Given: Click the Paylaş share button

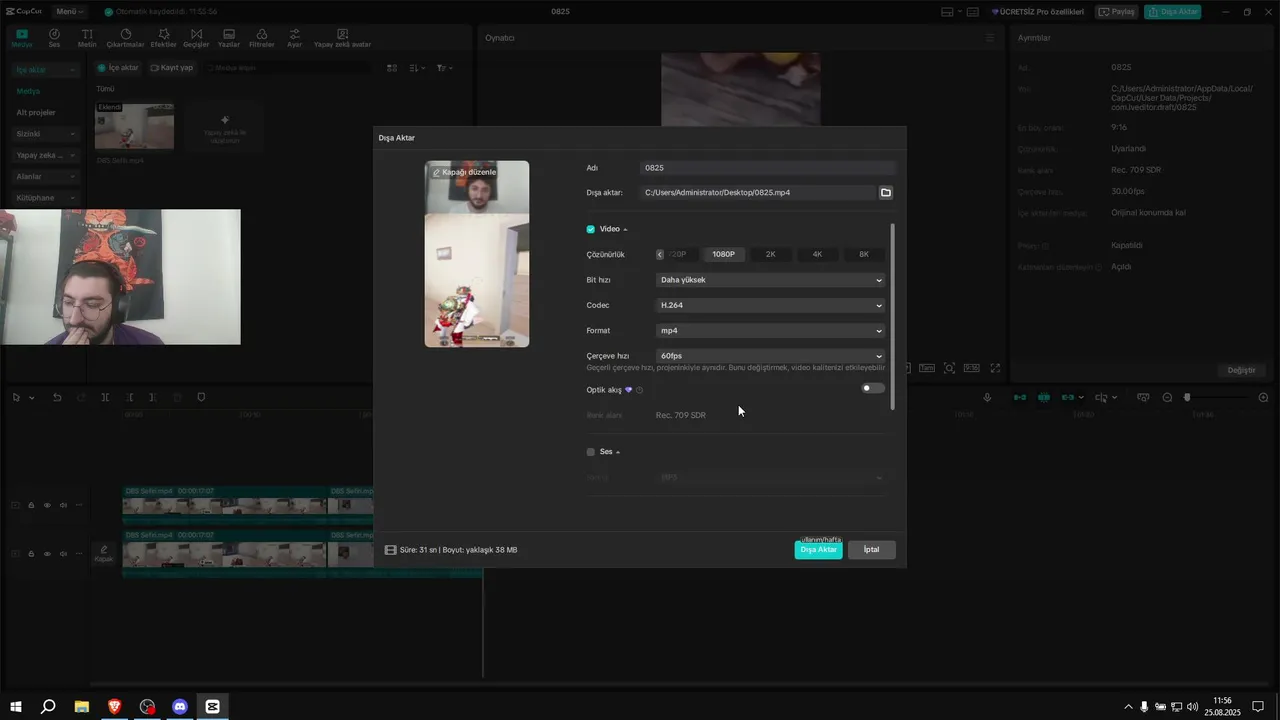Looking at the screenshot, I should pos(1117,12).
